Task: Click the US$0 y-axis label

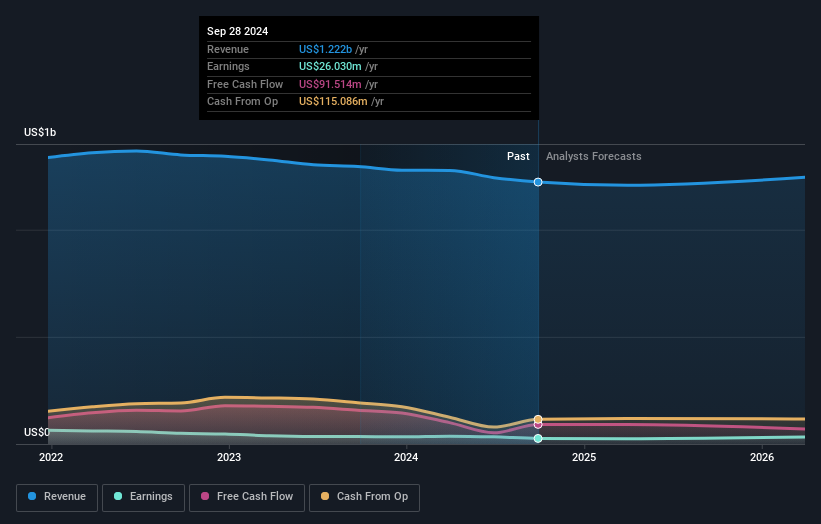Action: pyautogui.click(x=37, y=432)
